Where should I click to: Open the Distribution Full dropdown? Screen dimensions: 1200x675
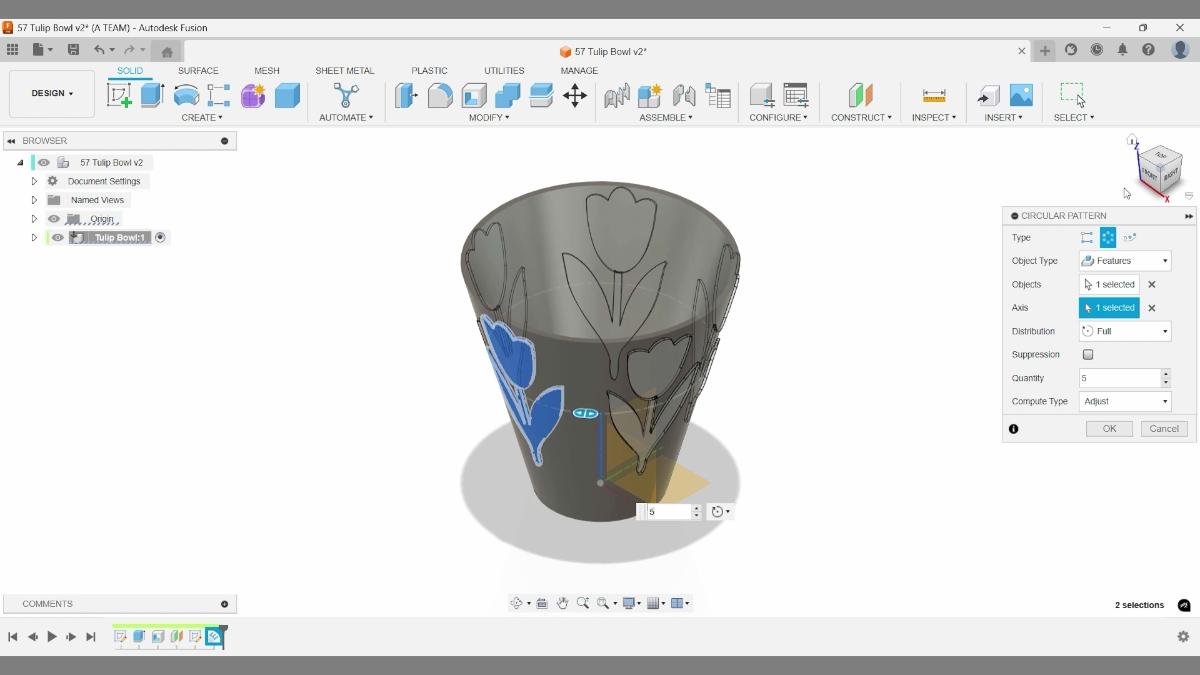1125,331
